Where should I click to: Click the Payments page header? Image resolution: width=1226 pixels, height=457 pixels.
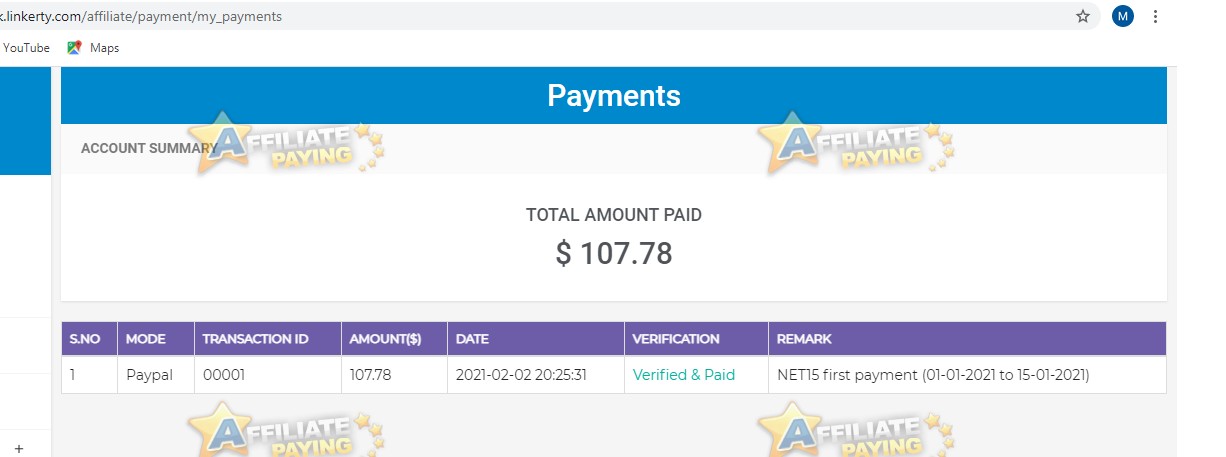[614, 95]
